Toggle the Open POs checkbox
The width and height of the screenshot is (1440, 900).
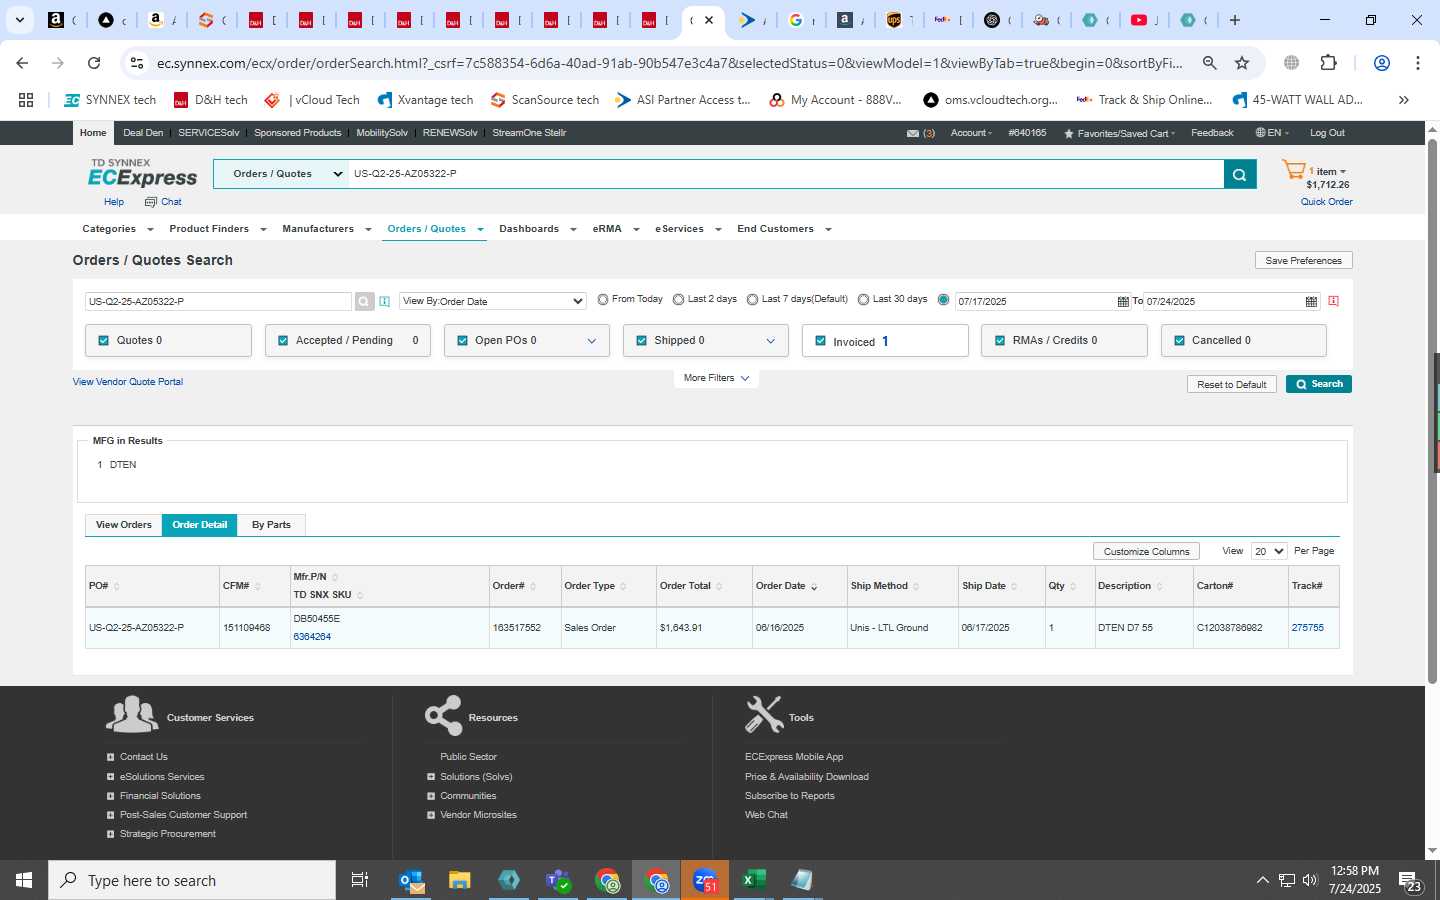click(462, 340)
